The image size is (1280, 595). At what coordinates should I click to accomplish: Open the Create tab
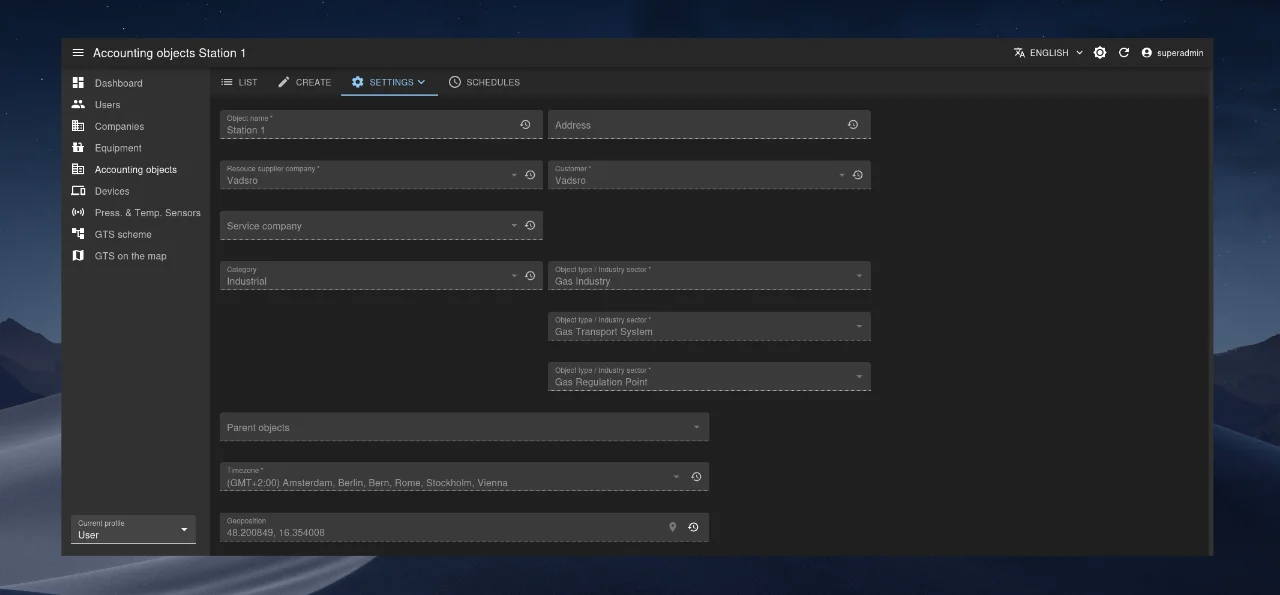tap(304, 82)
